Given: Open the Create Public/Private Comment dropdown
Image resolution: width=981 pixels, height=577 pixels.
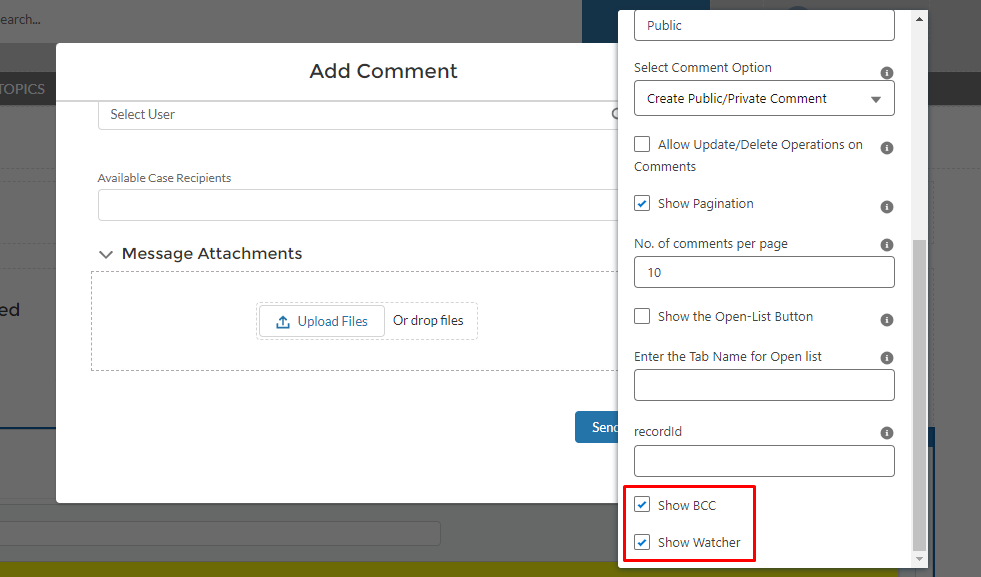Looking at the screenshot, I should 764,99.
